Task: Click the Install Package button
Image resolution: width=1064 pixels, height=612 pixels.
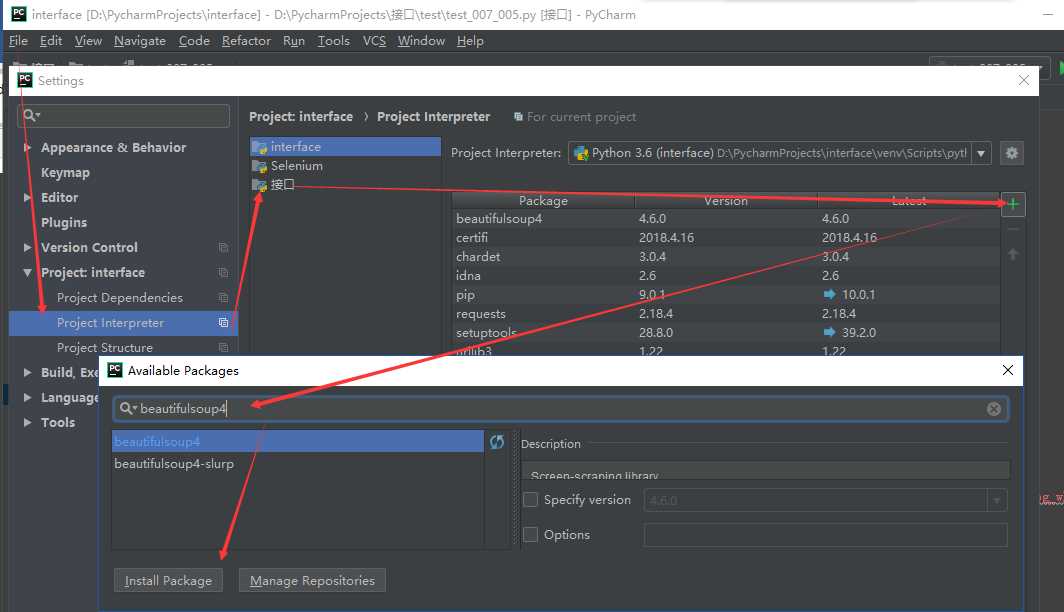Action: (168, 581)
